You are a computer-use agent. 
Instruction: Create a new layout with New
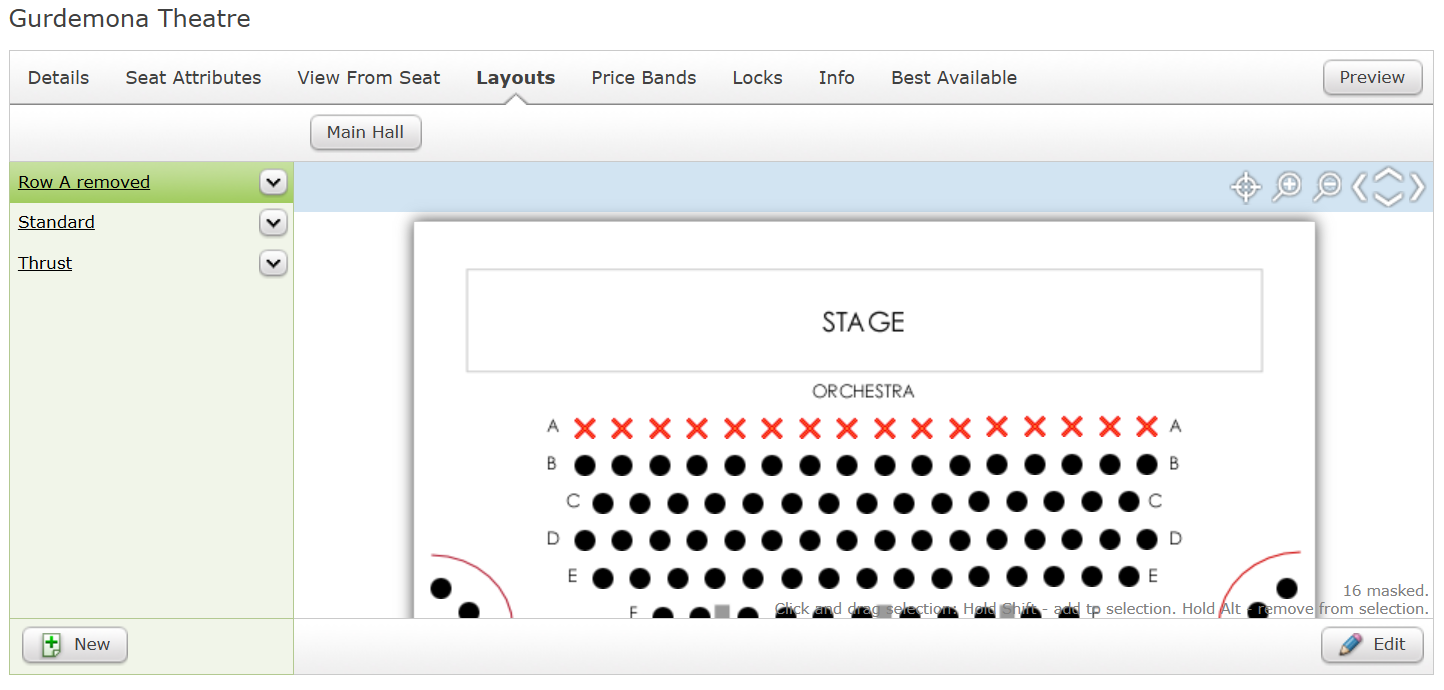pyautogui.click(x=75, y=645)
